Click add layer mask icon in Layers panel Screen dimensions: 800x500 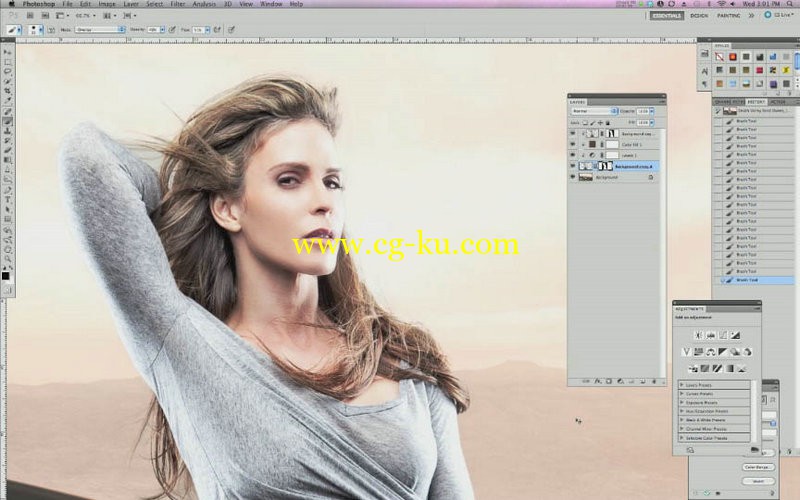(609, 381)
